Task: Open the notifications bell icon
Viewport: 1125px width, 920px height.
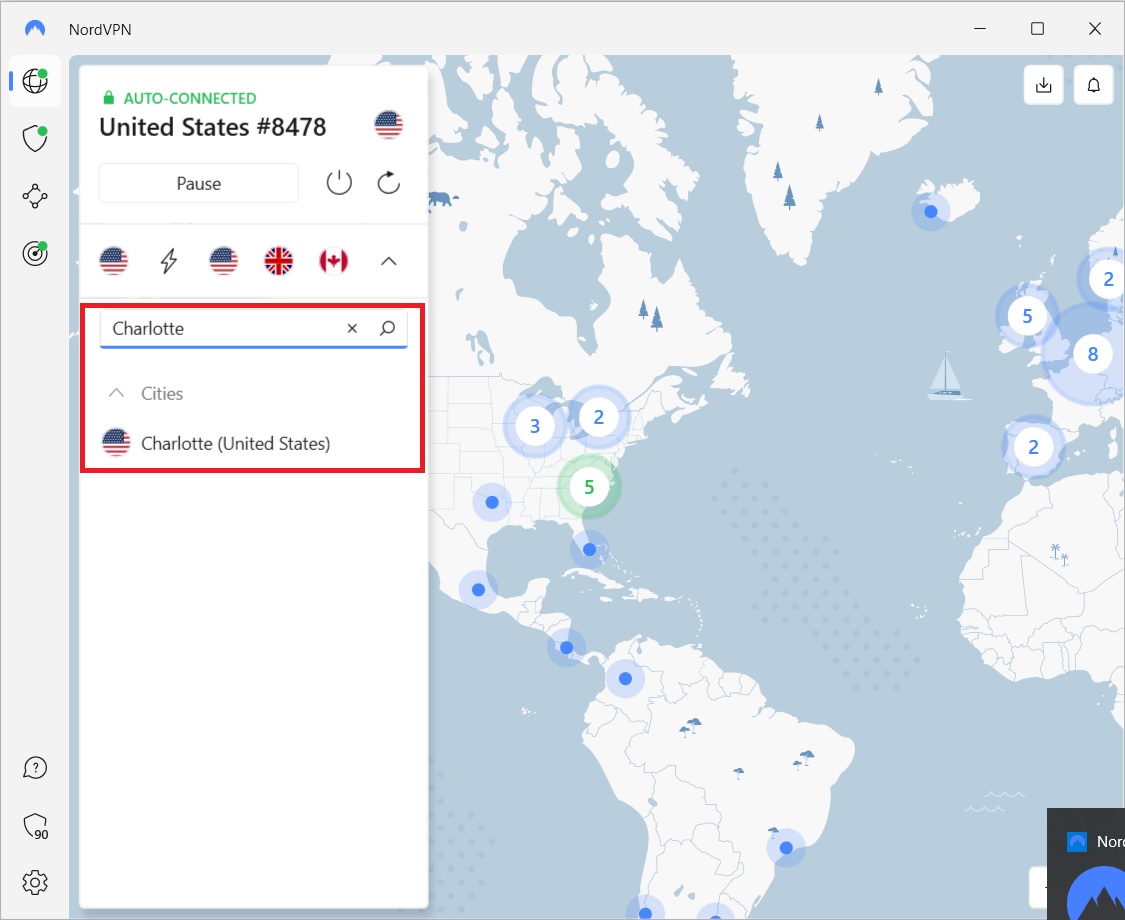Action: [x=1093, y=85]
